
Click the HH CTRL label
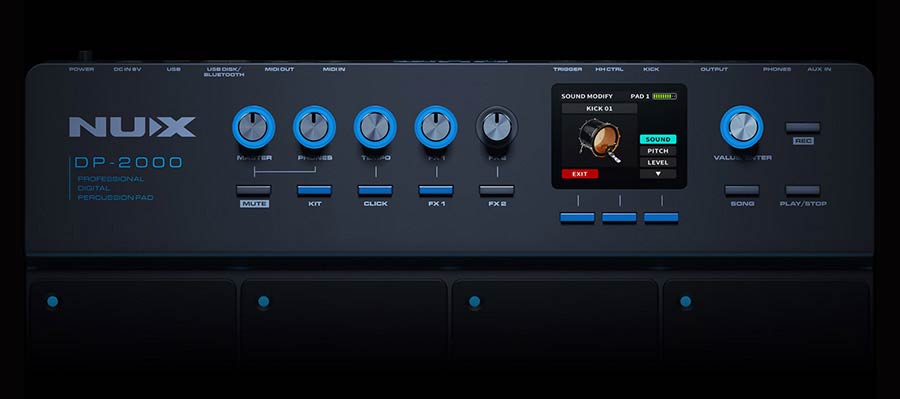(609, 69)
